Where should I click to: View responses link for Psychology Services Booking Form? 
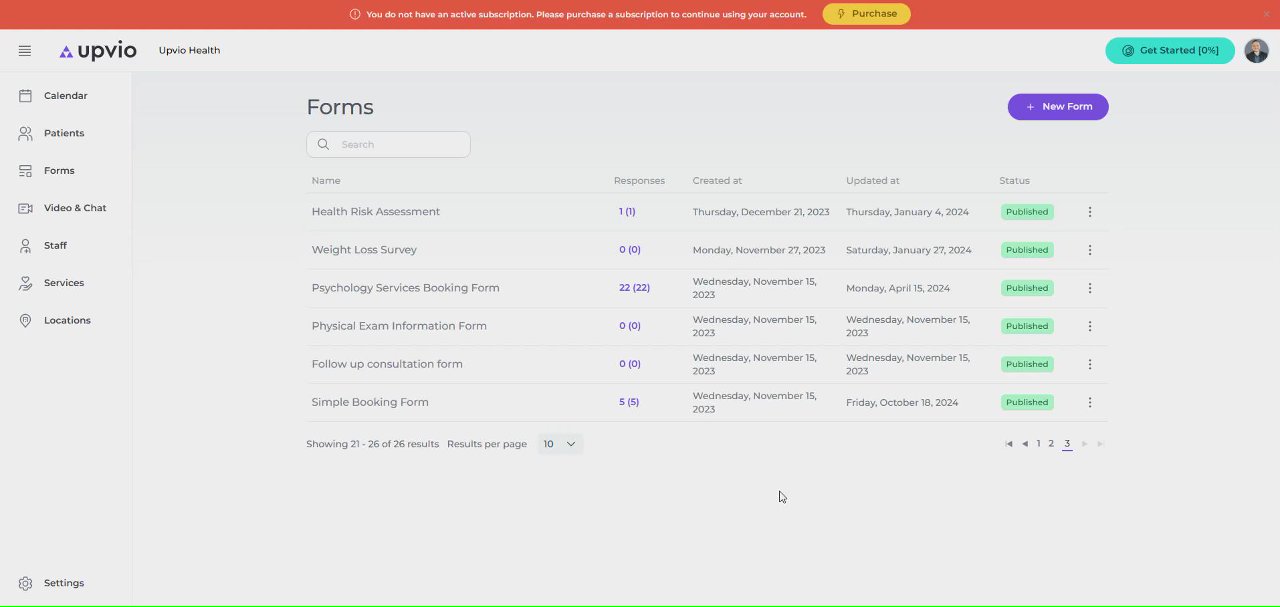coord(634,288)
